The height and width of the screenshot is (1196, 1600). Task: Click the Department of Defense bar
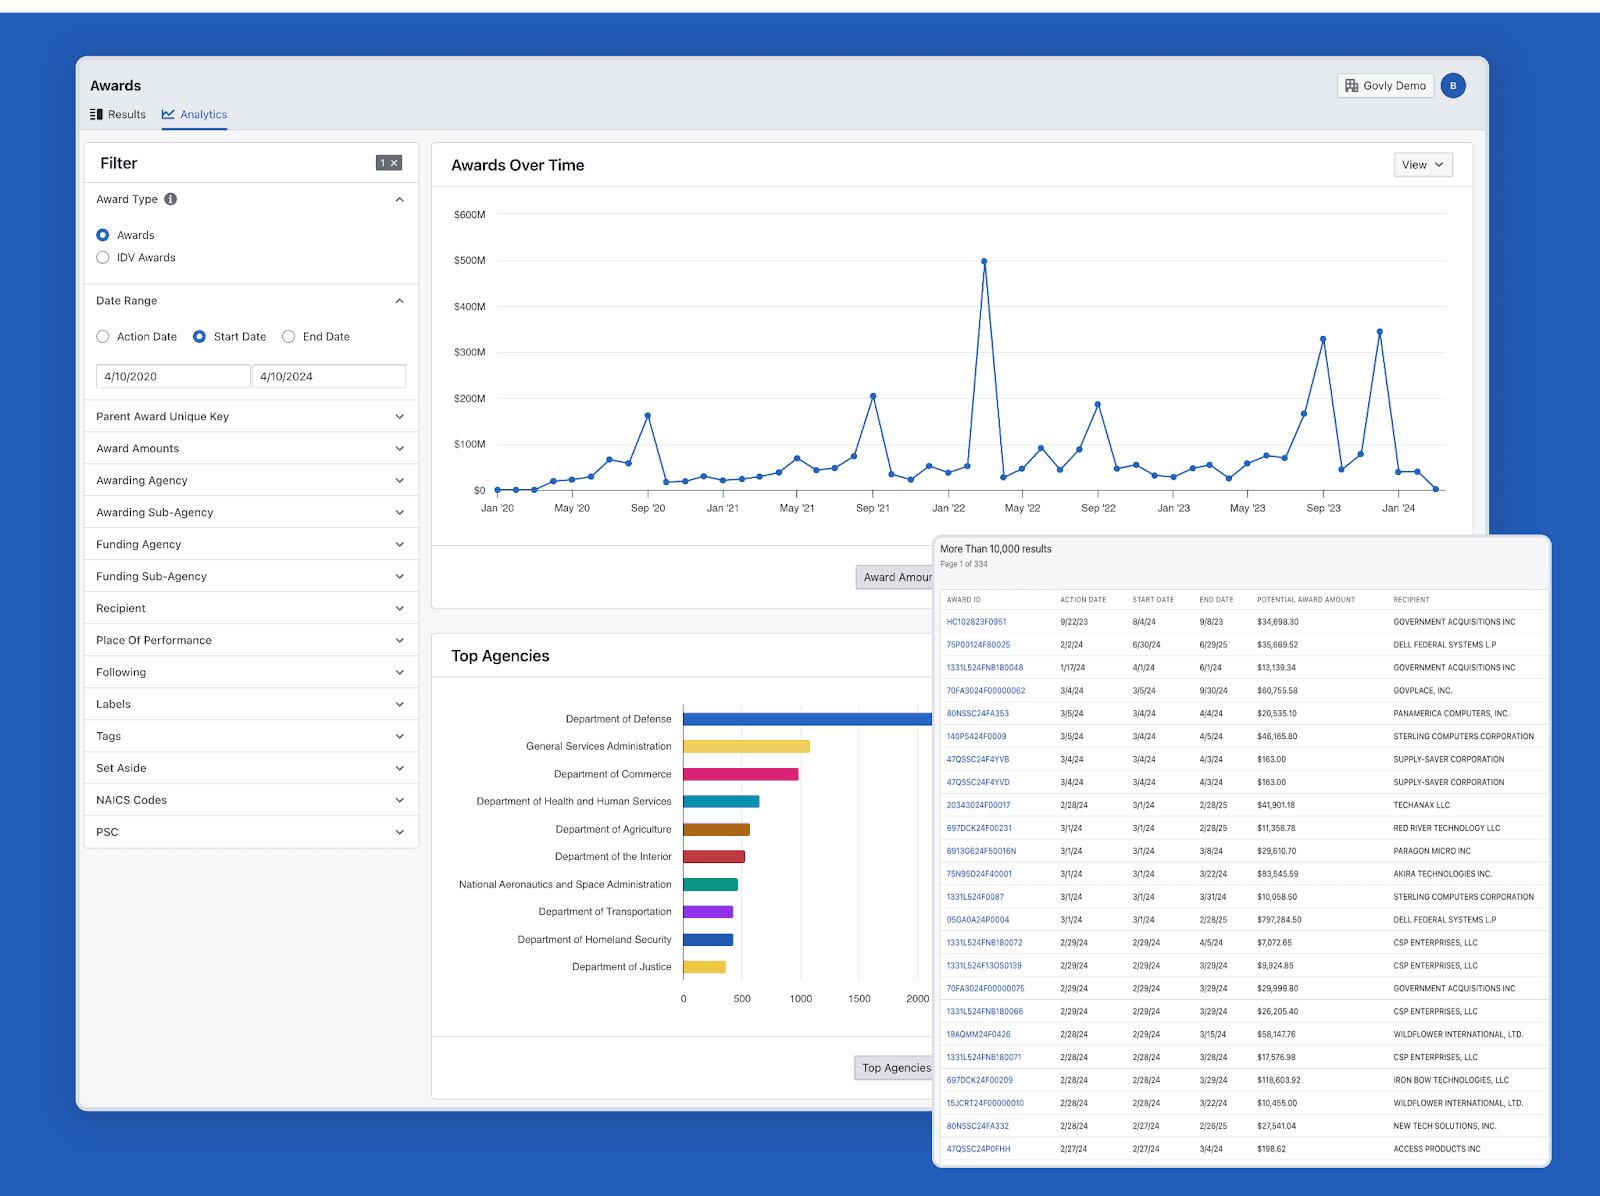click(808, 719)
